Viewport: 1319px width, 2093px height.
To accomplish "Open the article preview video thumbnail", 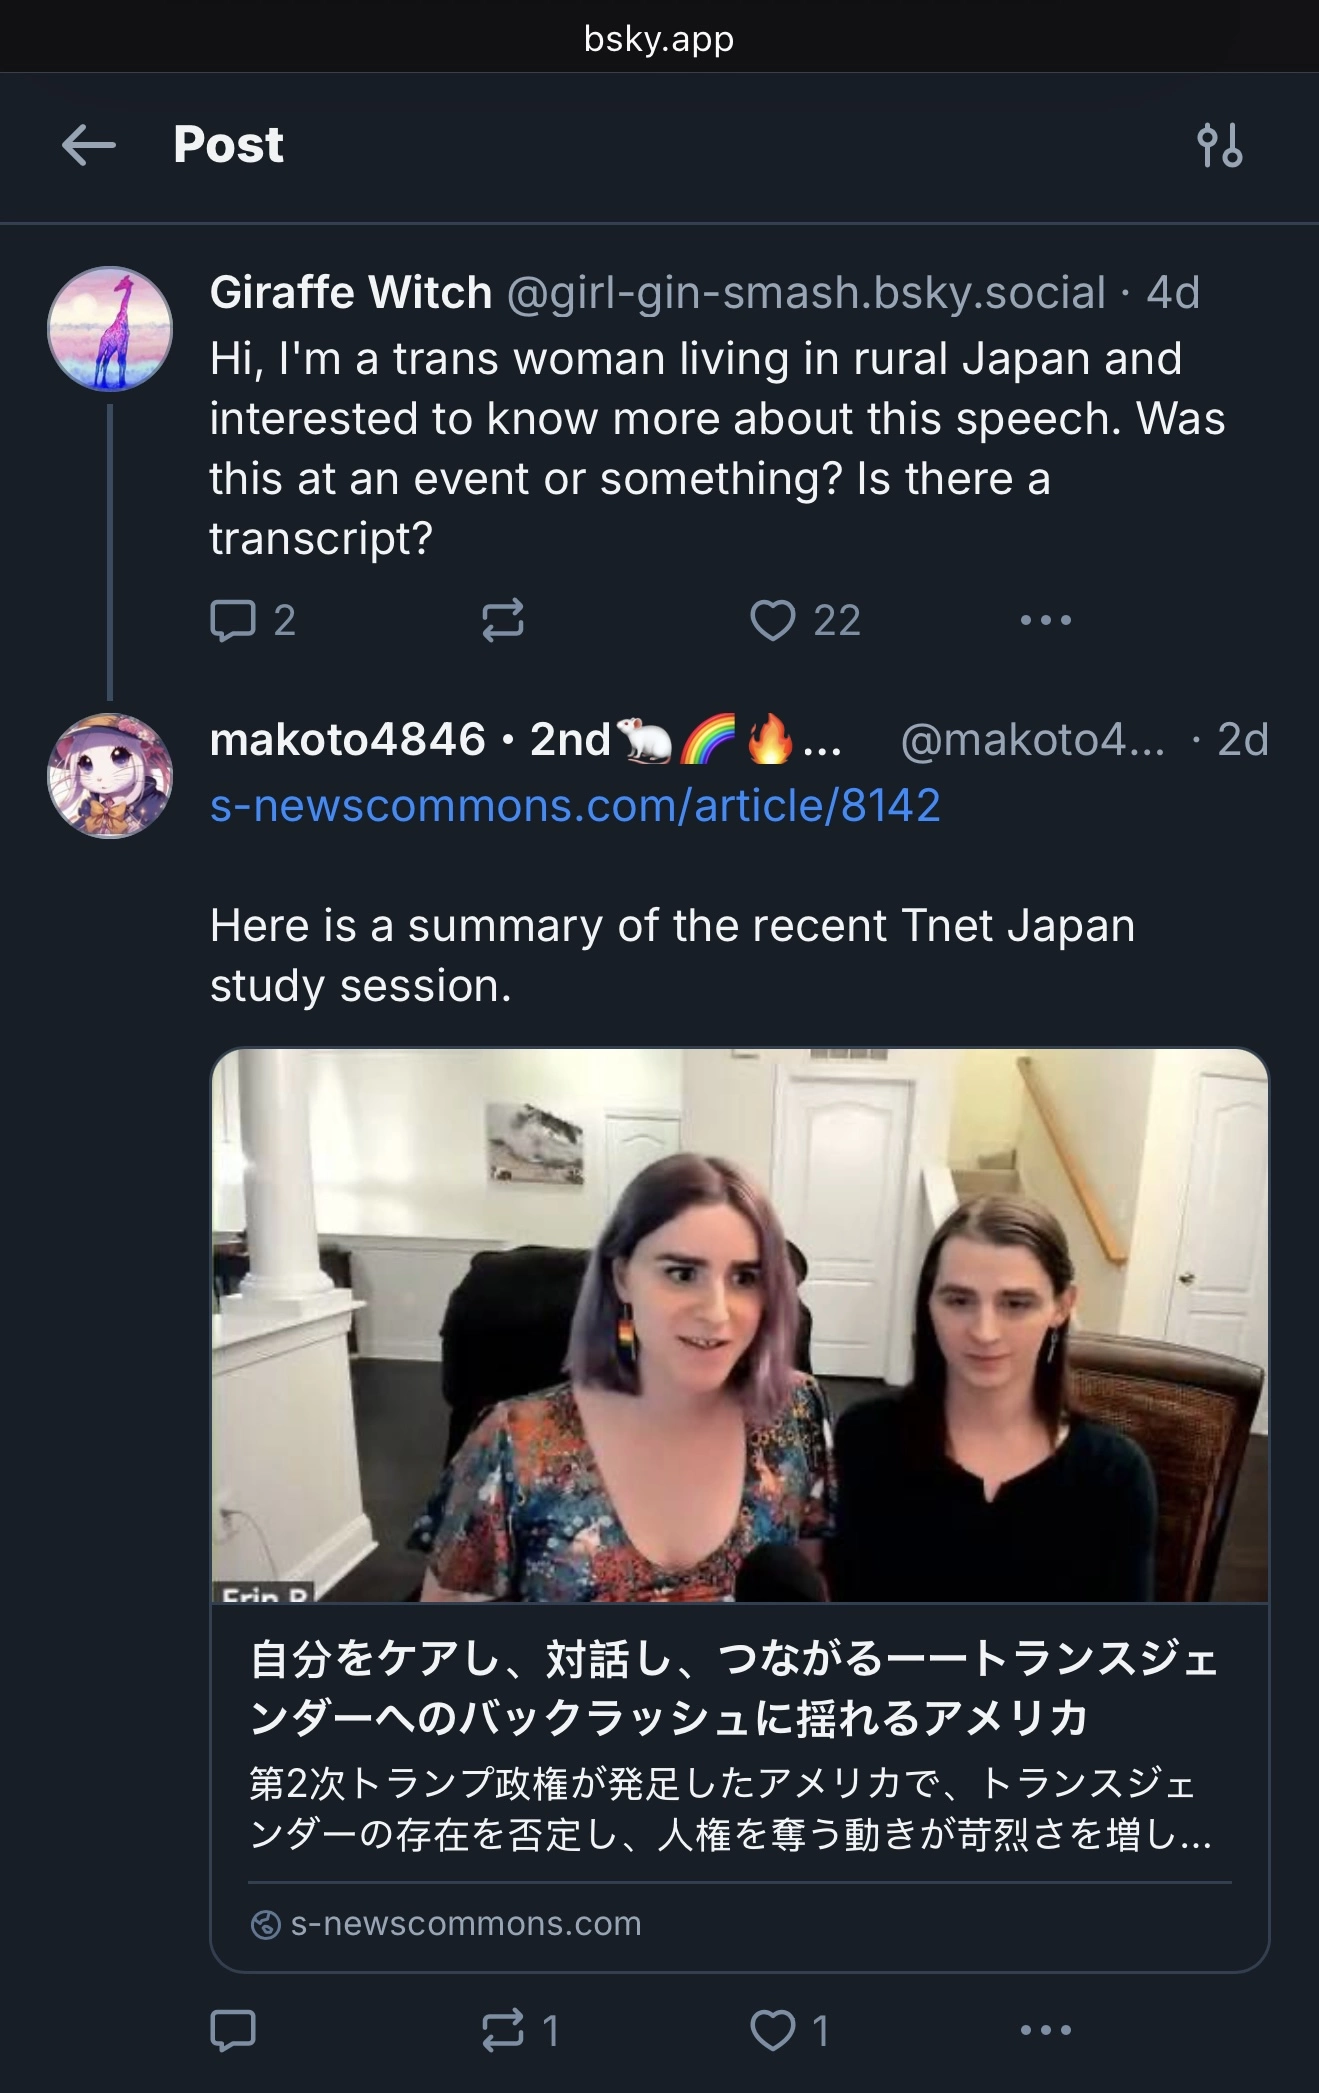I will coord(739,1325).
